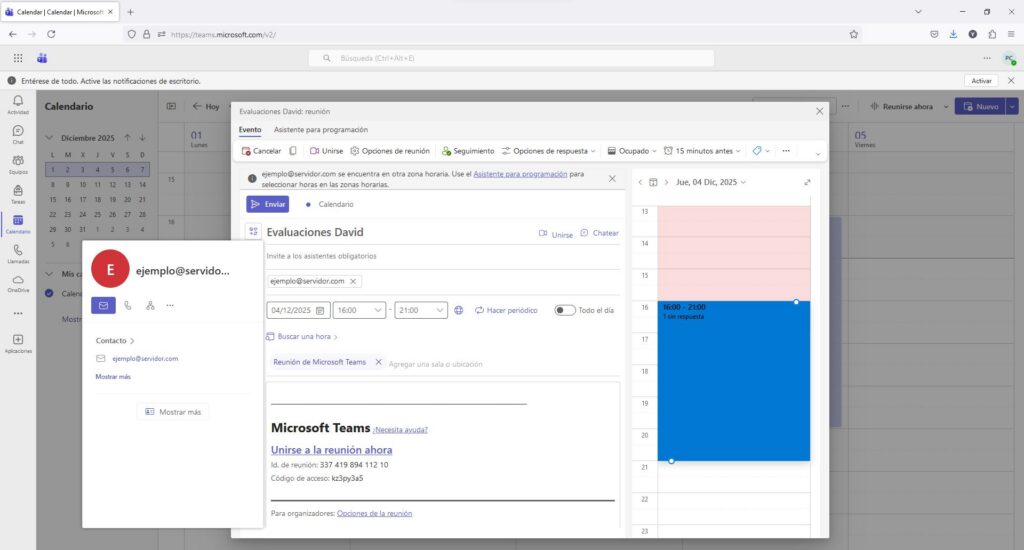Click Seguimiento in the meeting toolbar
The width and height of the screenshot is (1024, 550).
(468, 151)
